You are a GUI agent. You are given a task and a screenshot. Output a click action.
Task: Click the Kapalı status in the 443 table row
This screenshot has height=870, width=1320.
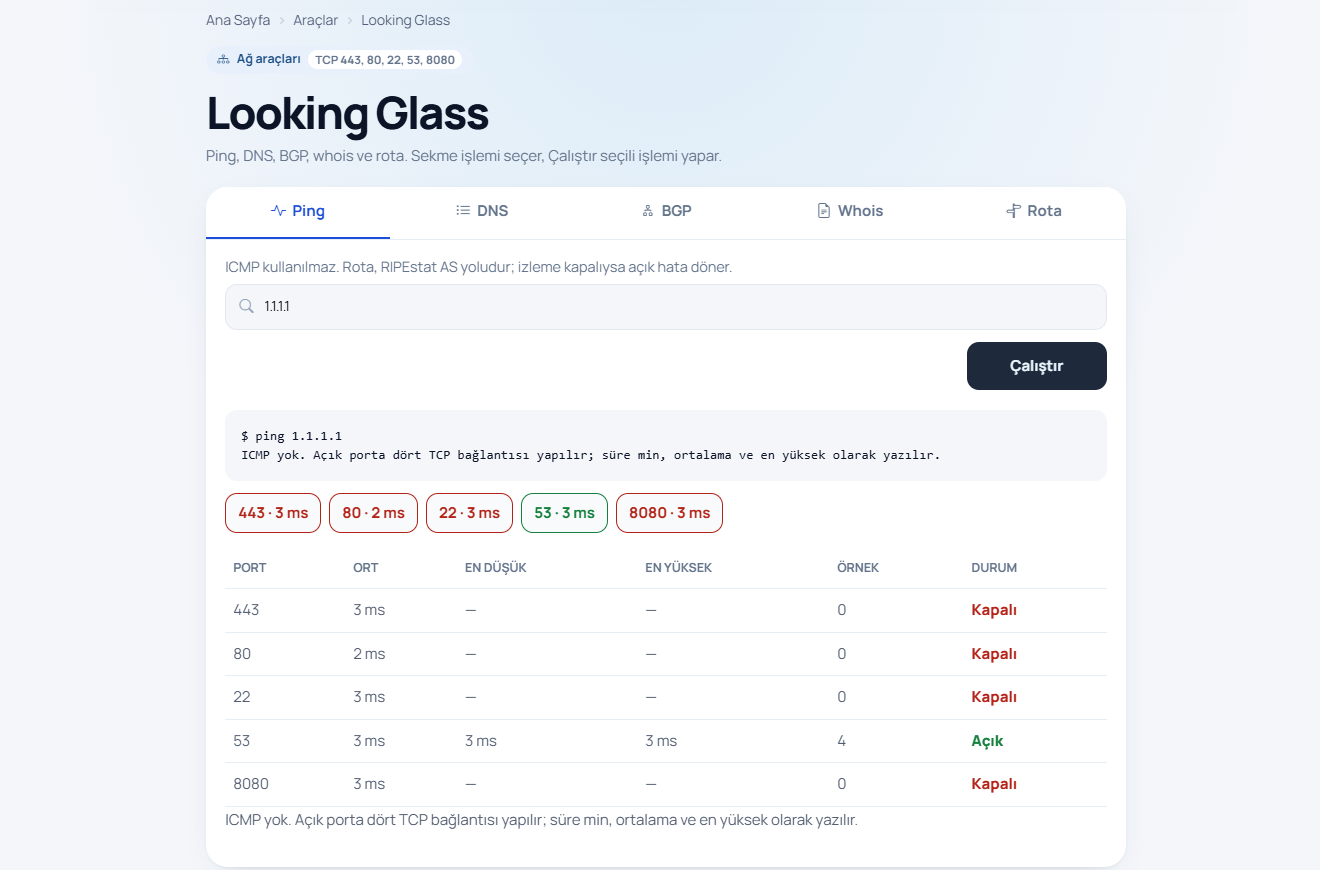tap(994, 610)
